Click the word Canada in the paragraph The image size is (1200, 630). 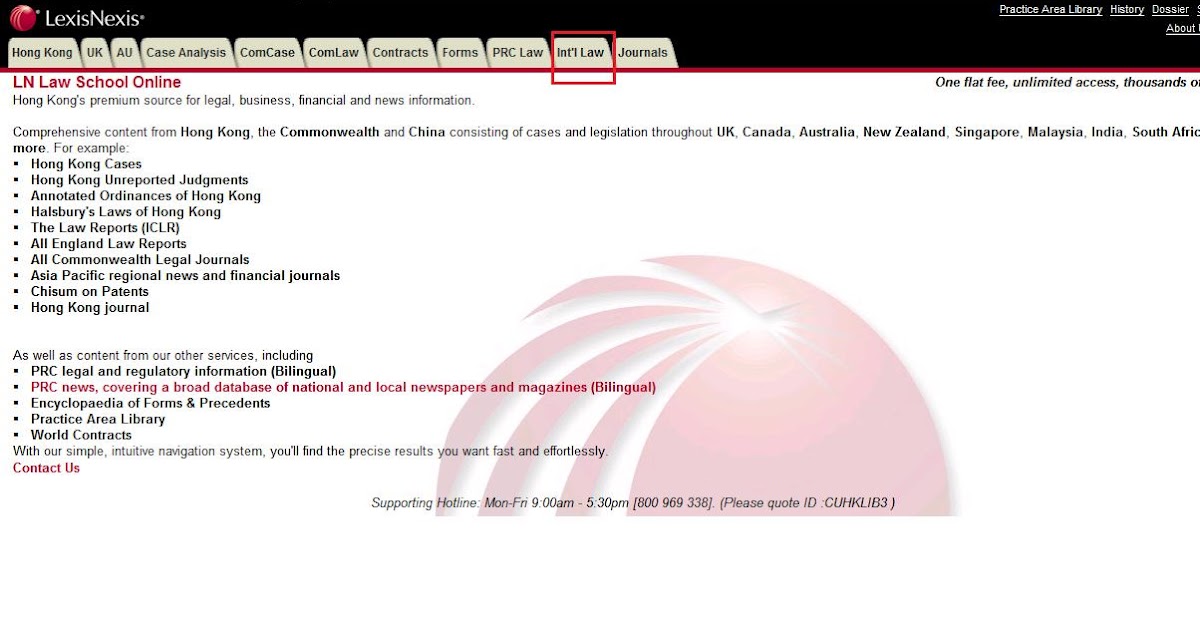[766, 132]
